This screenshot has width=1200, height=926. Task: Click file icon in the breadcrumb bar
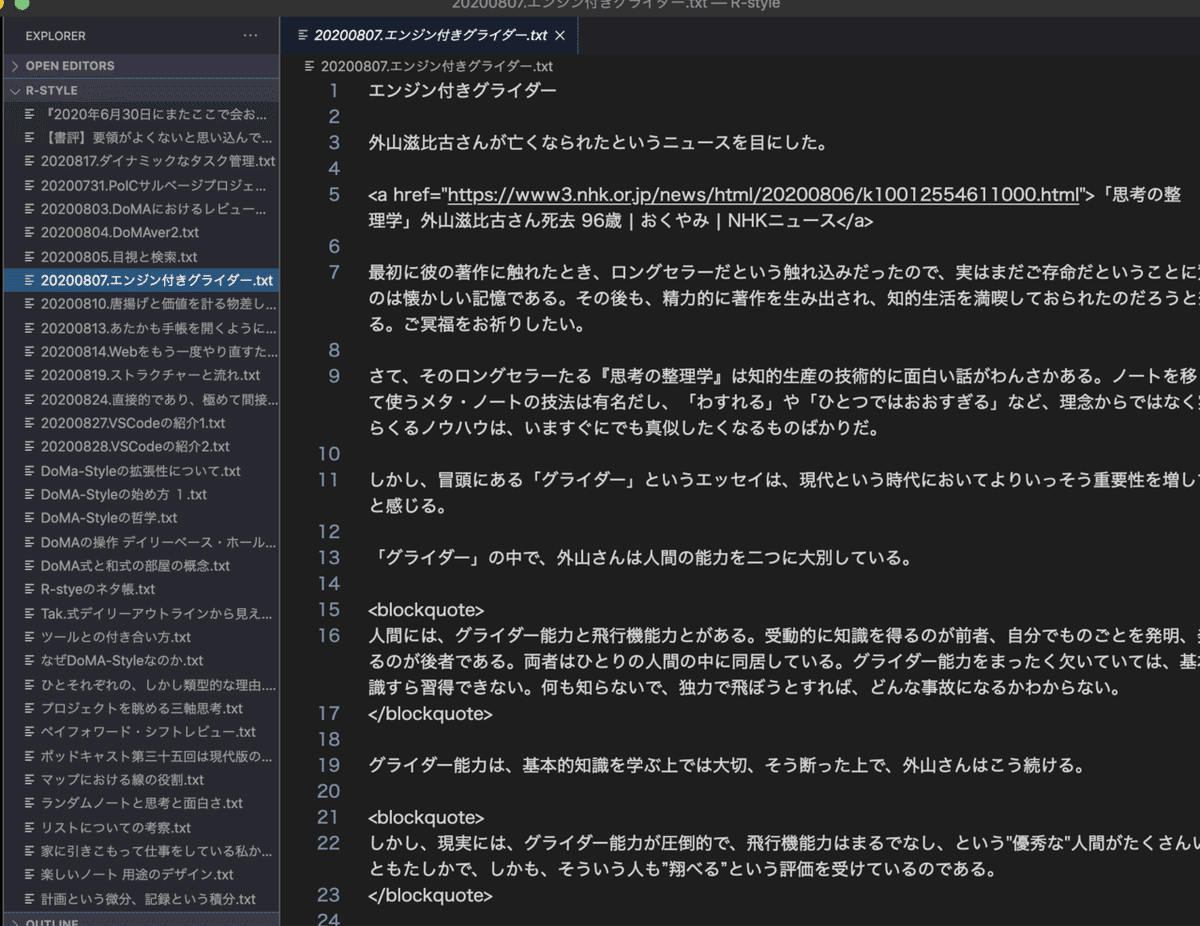(x=310, y=66)
